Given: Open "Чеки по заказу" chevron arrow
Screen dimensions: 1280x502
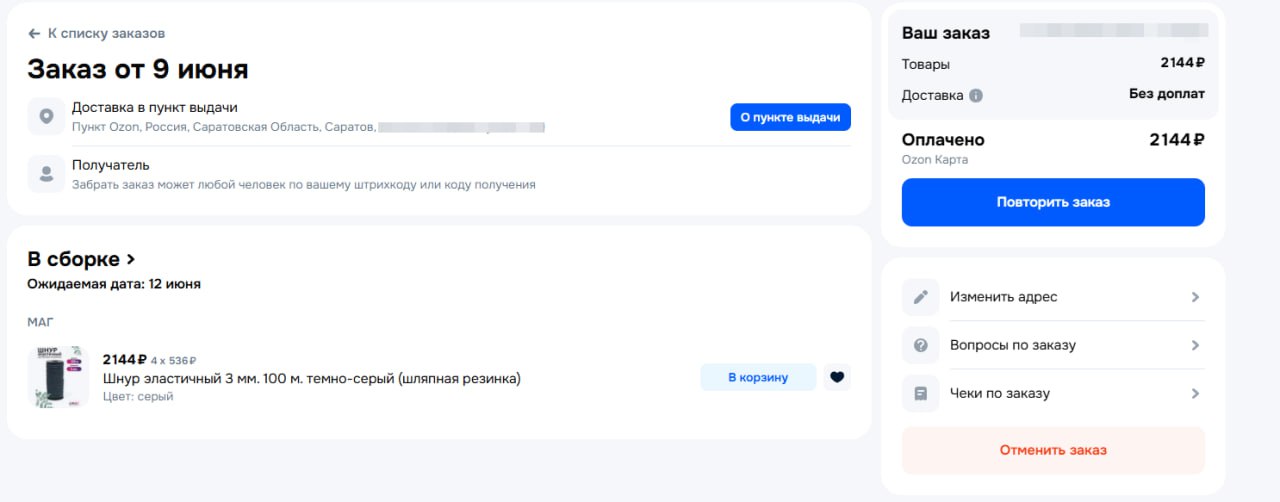Looking at the screenshot, I should (1195, 393).
